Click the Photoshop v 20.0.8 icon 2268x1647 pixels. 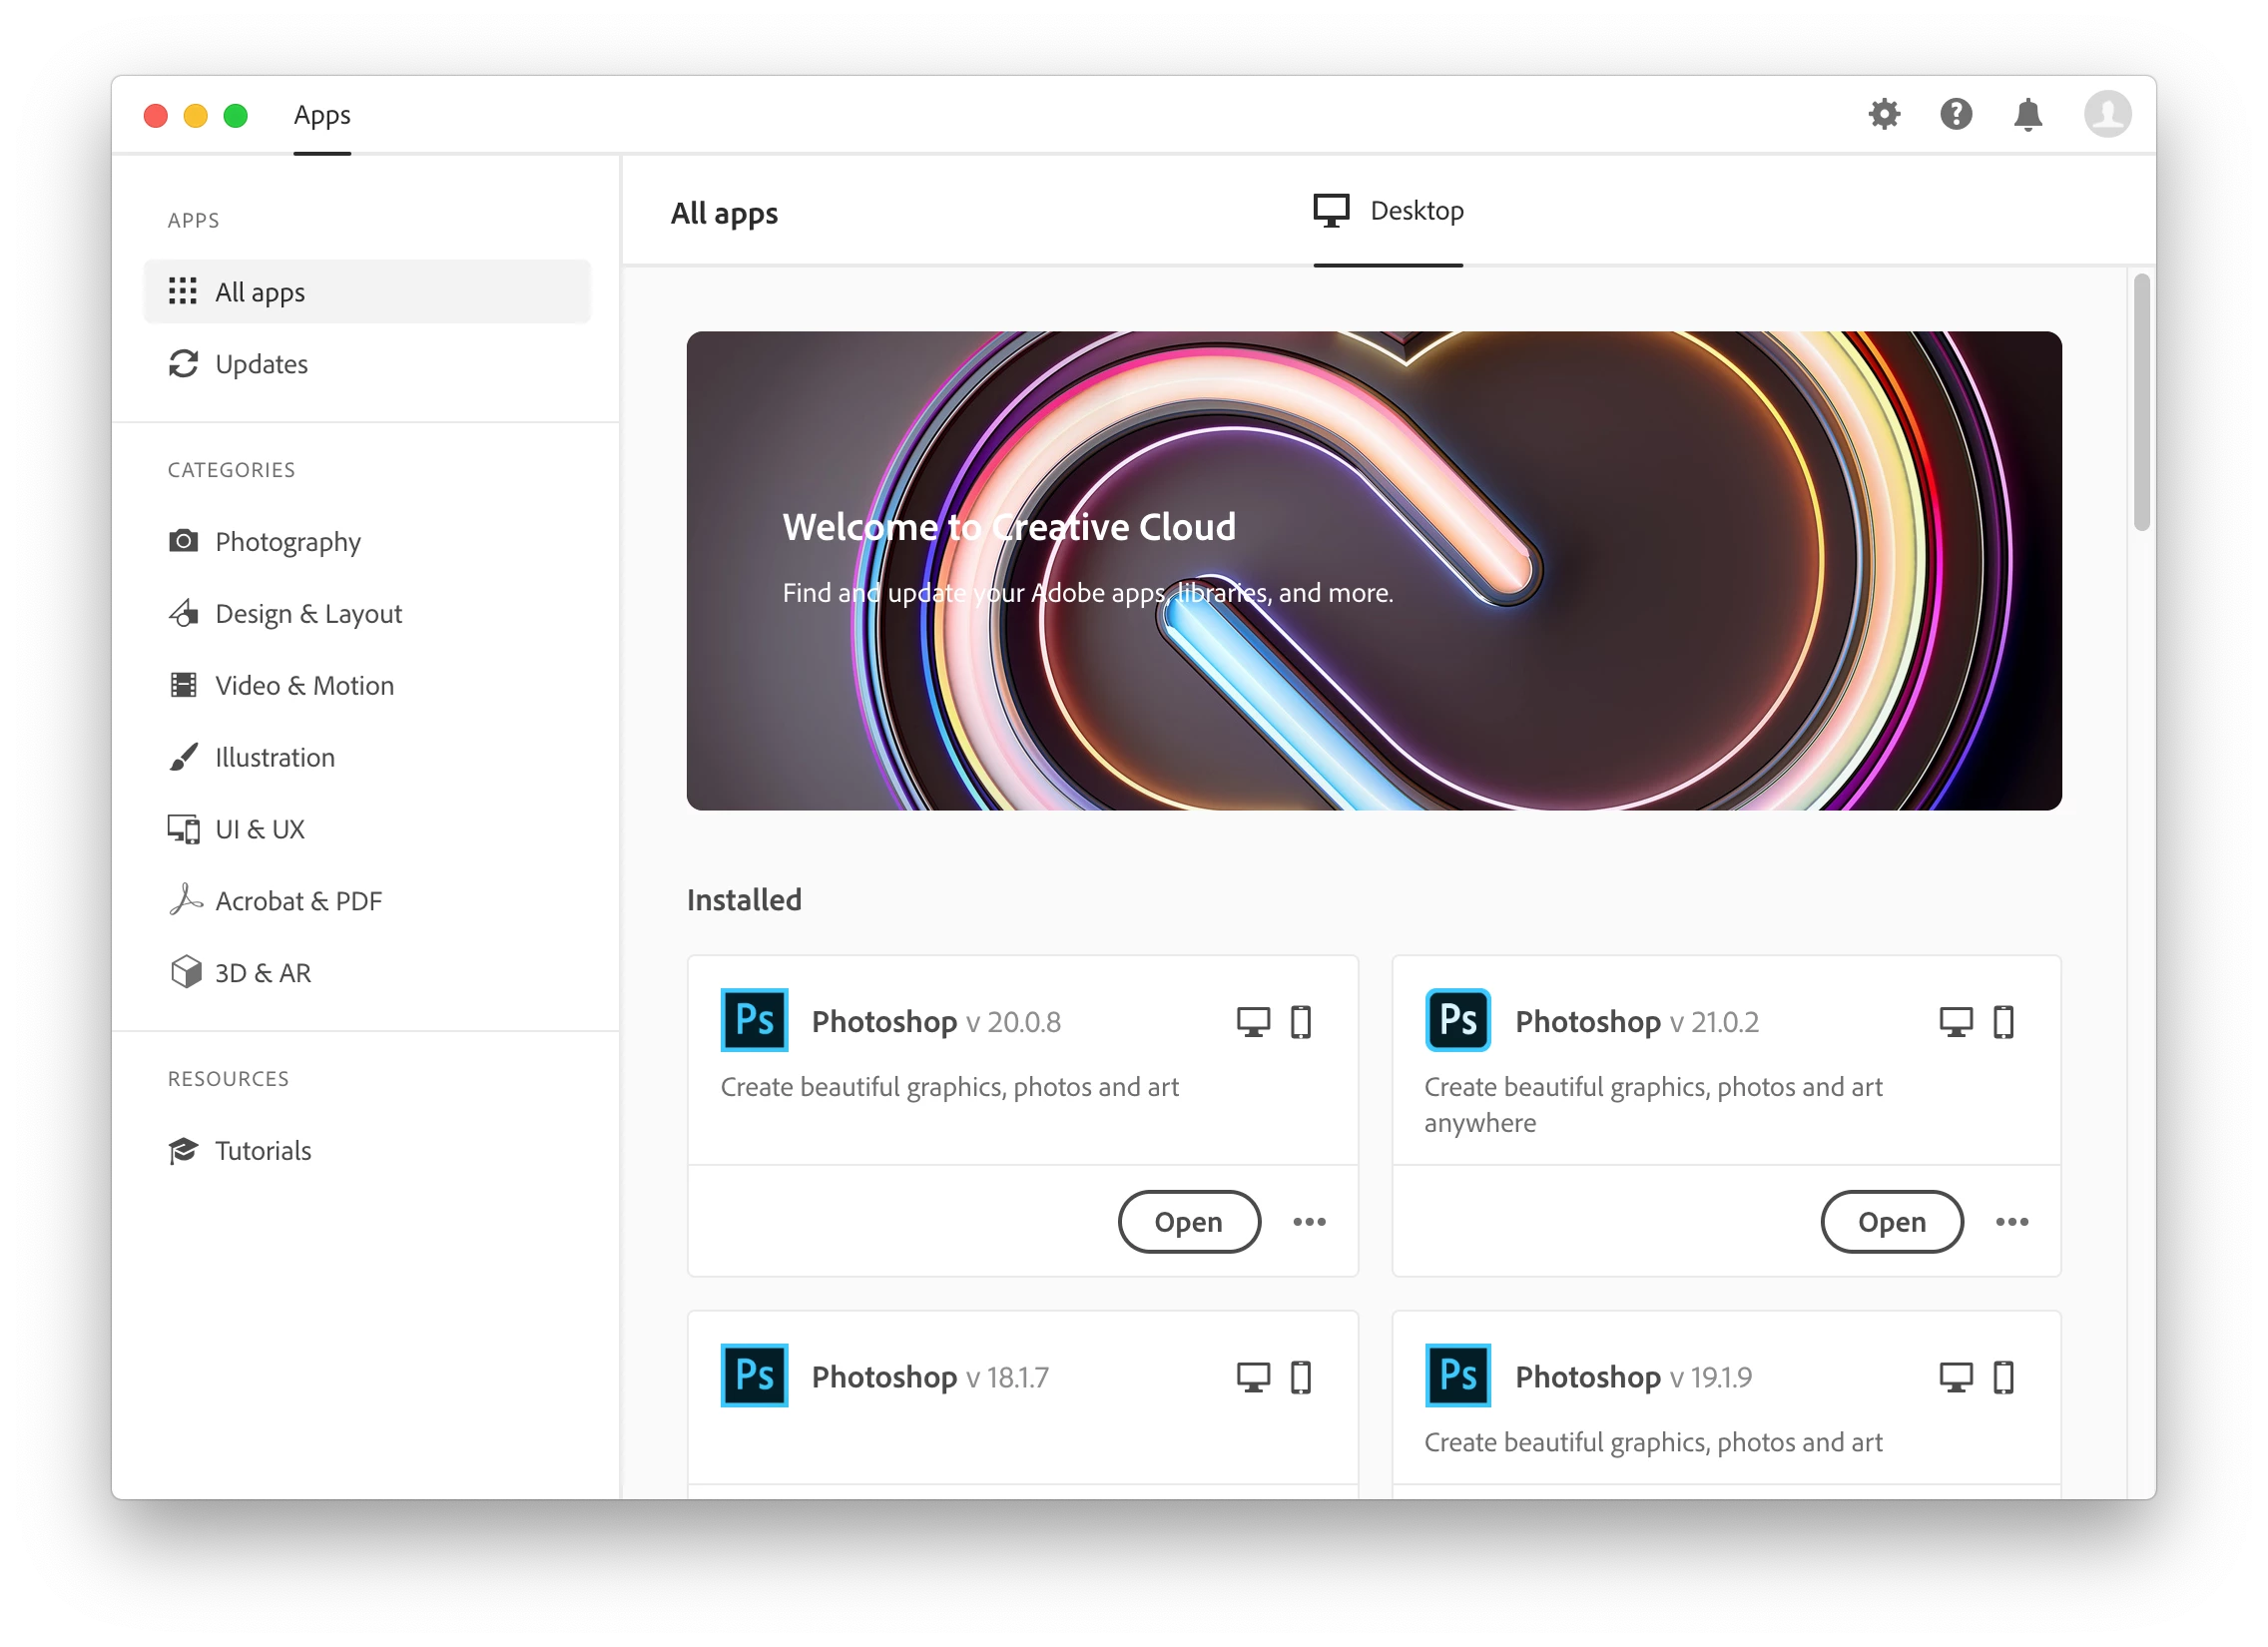point(754,1020)
